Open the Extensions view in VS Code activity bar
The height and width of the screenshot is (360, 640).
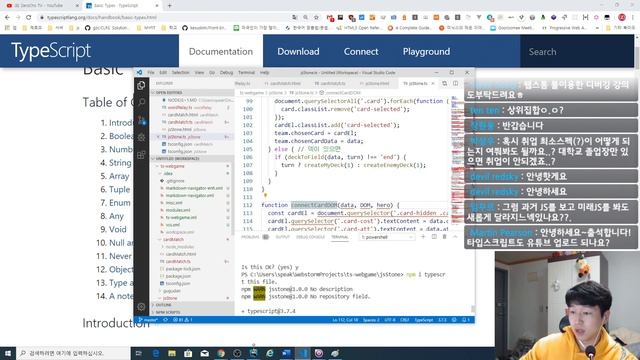(141, 155)
